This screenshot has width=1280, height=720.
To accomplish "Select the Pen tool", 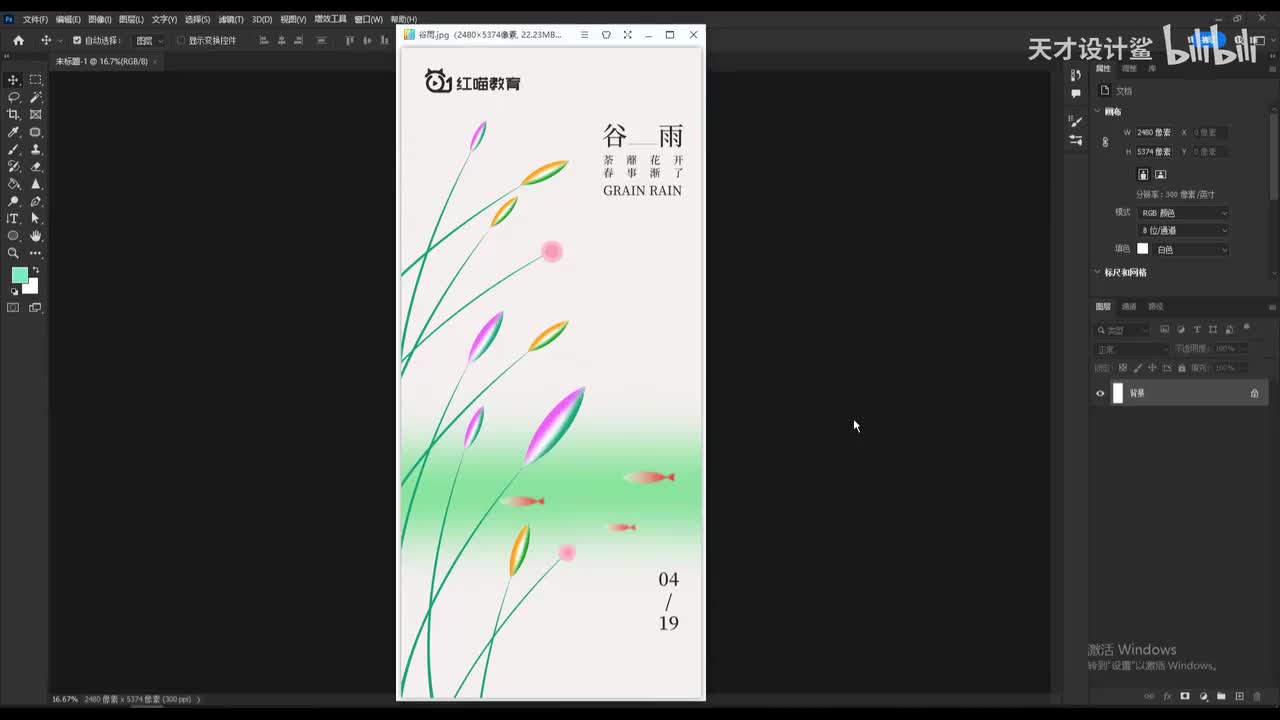I will 36,201.
